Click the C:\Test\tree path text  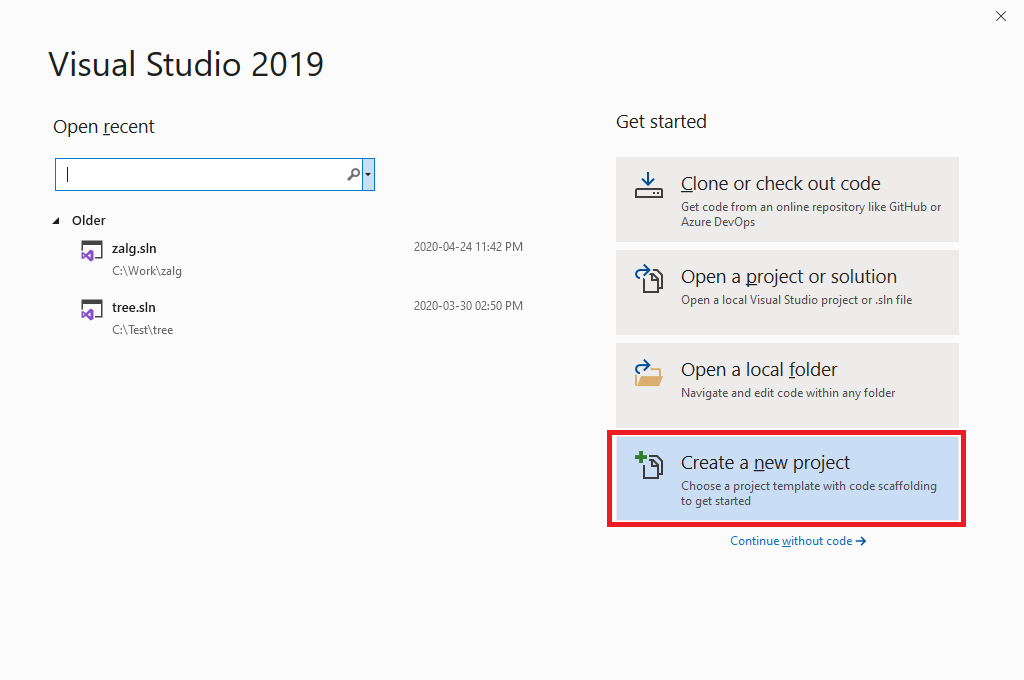(142, 330)
